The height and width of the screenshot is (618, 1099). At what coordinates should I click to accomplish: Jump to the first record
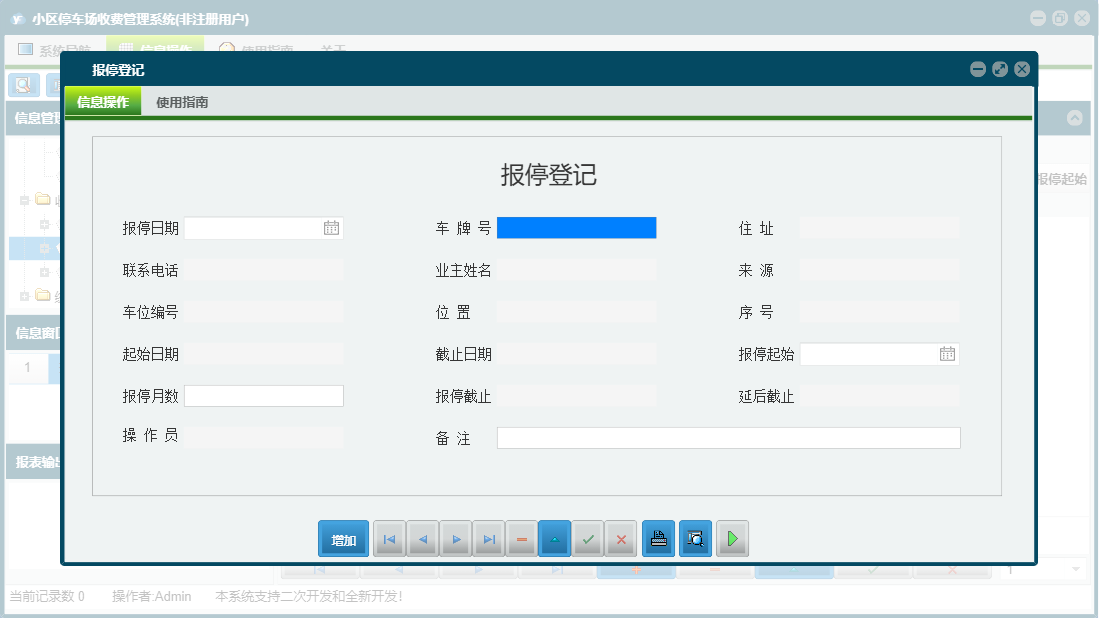[x=389, y=538]
